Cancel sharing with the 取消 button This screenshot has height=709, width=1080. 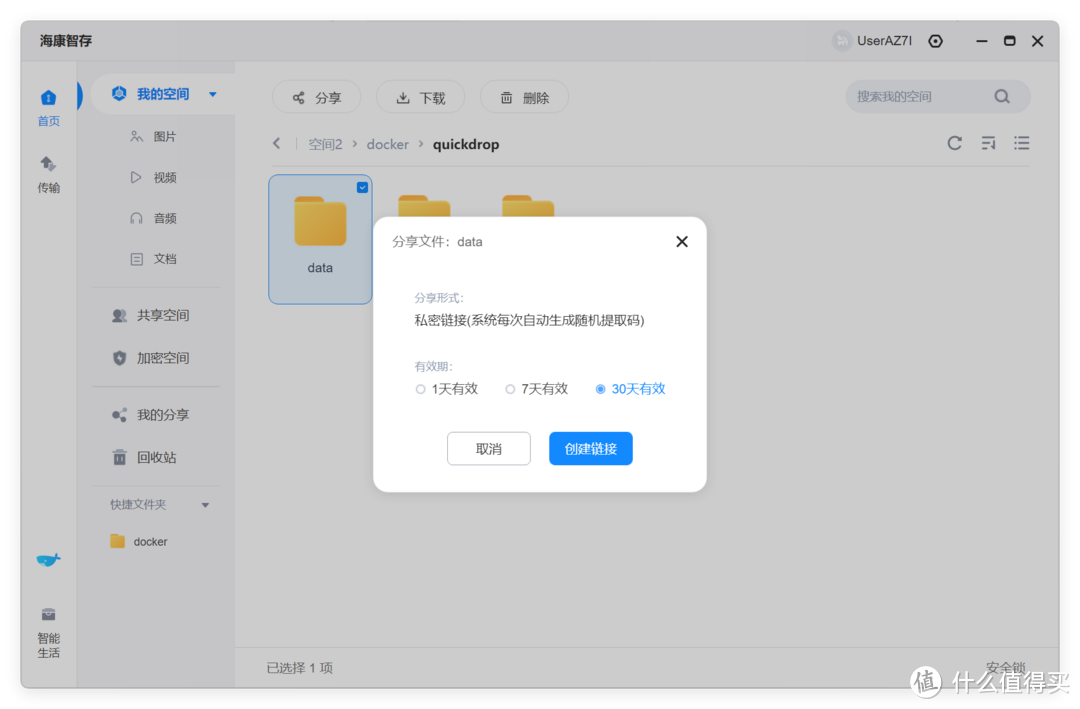click(x=488, y=448)
